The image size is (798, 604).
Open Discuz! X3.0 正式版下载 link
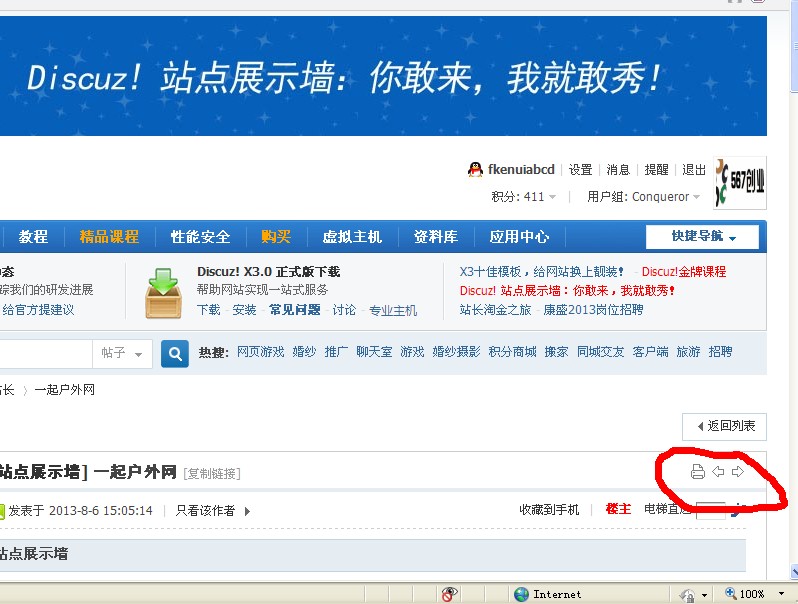coord(269,272)
